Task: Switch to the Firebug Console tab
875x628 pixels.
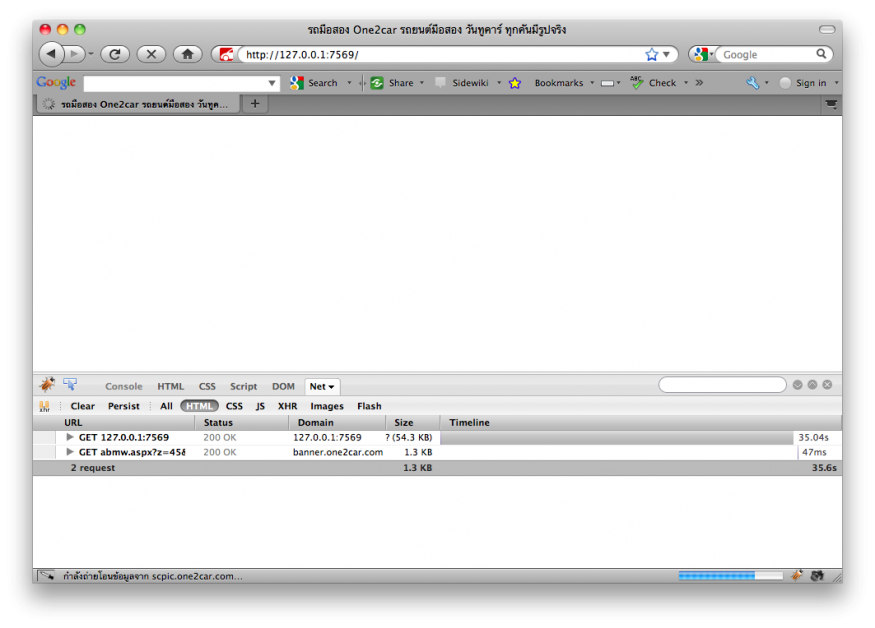Action: (x=123, y=386)
